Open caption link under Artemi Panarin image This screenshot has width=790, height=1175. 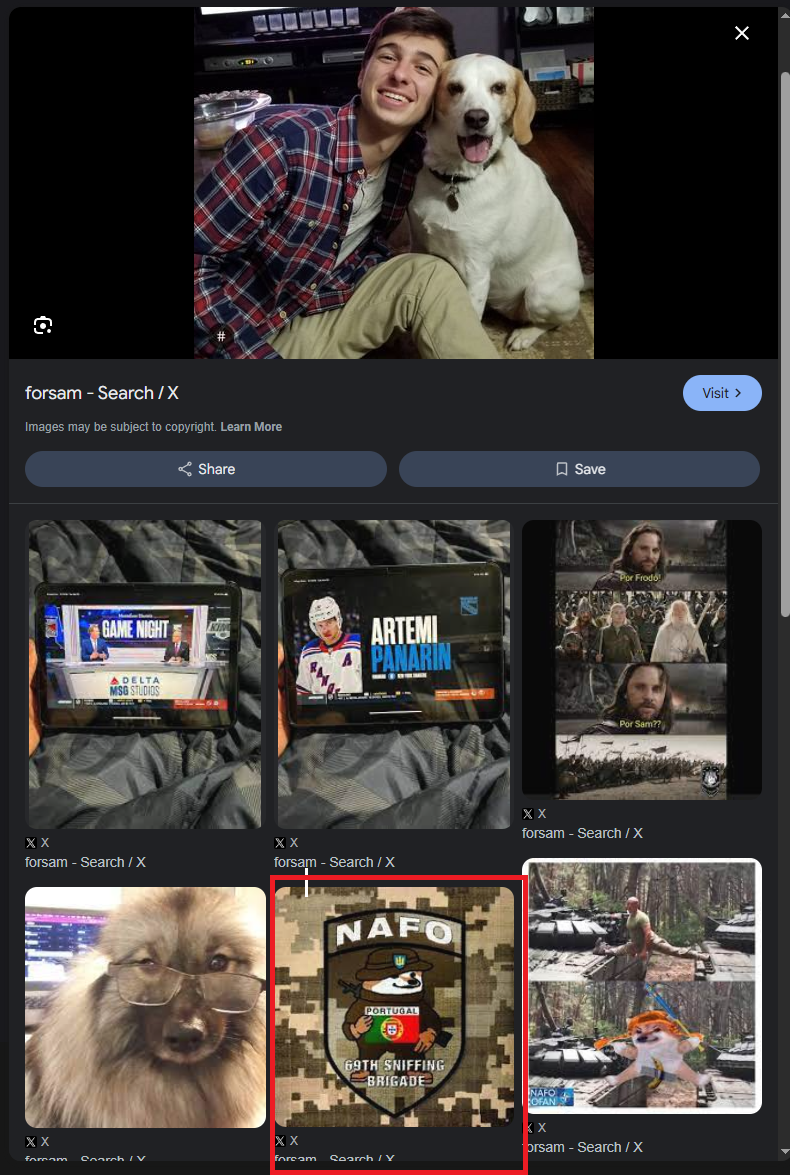tap(334, 863)
